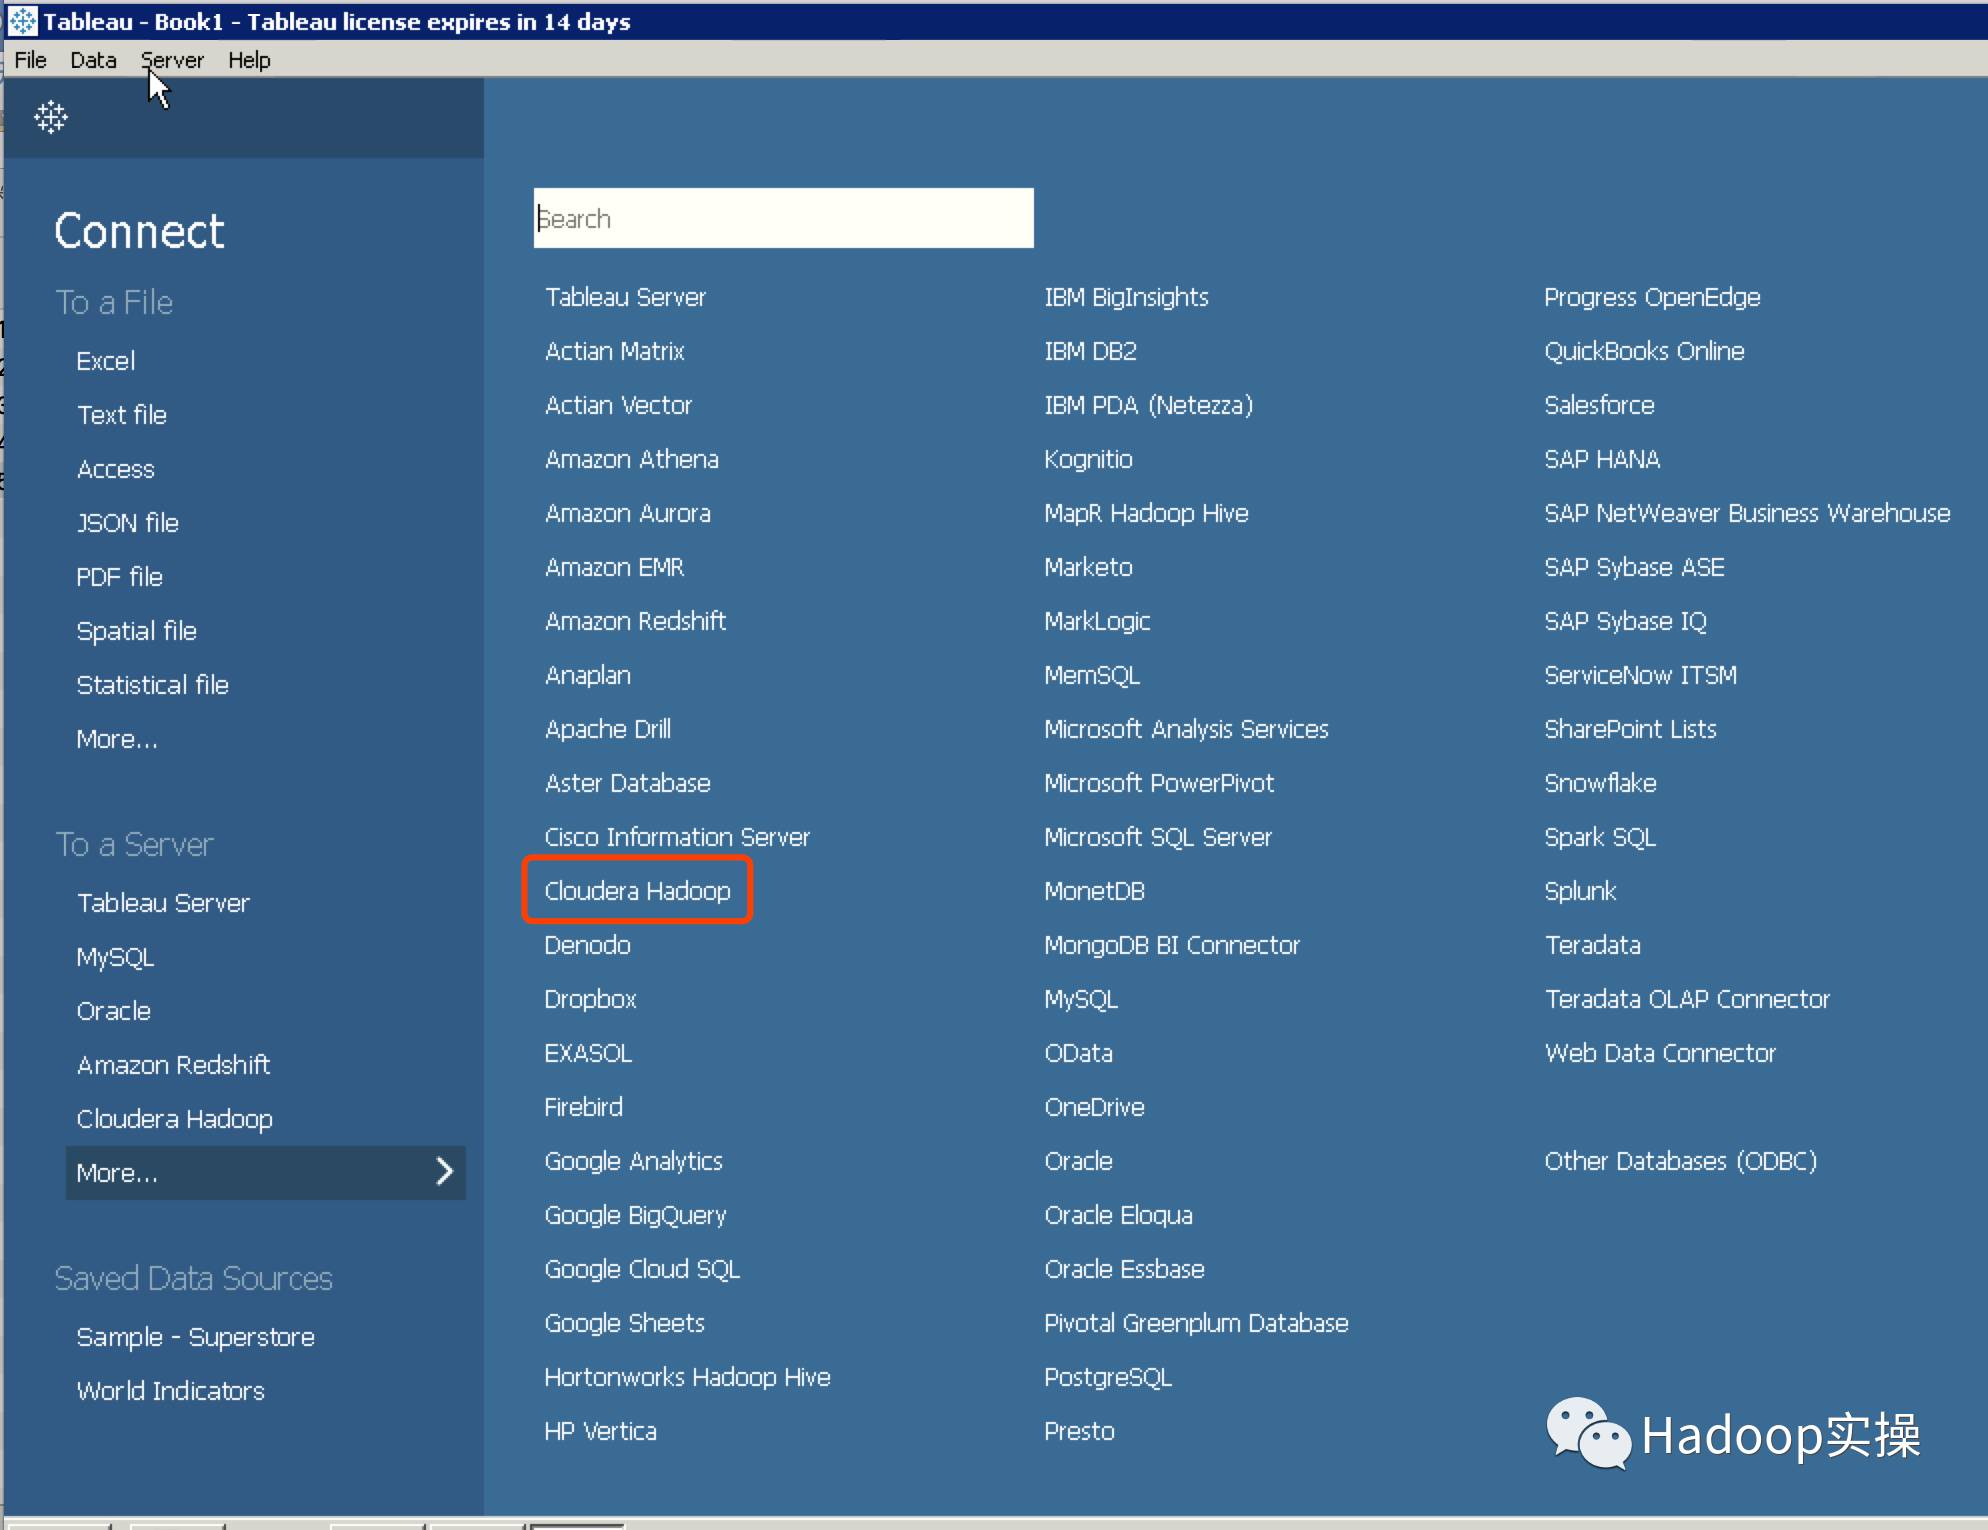The image size is (1988, 1530).
Task: Choose Amazon Athena connector
Action: [x=632, y=459]
